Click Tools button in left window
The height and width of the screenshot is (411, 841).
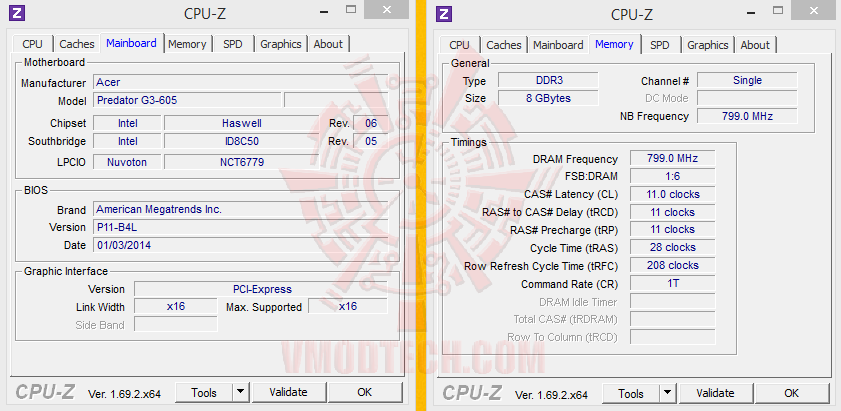[204, 393]
